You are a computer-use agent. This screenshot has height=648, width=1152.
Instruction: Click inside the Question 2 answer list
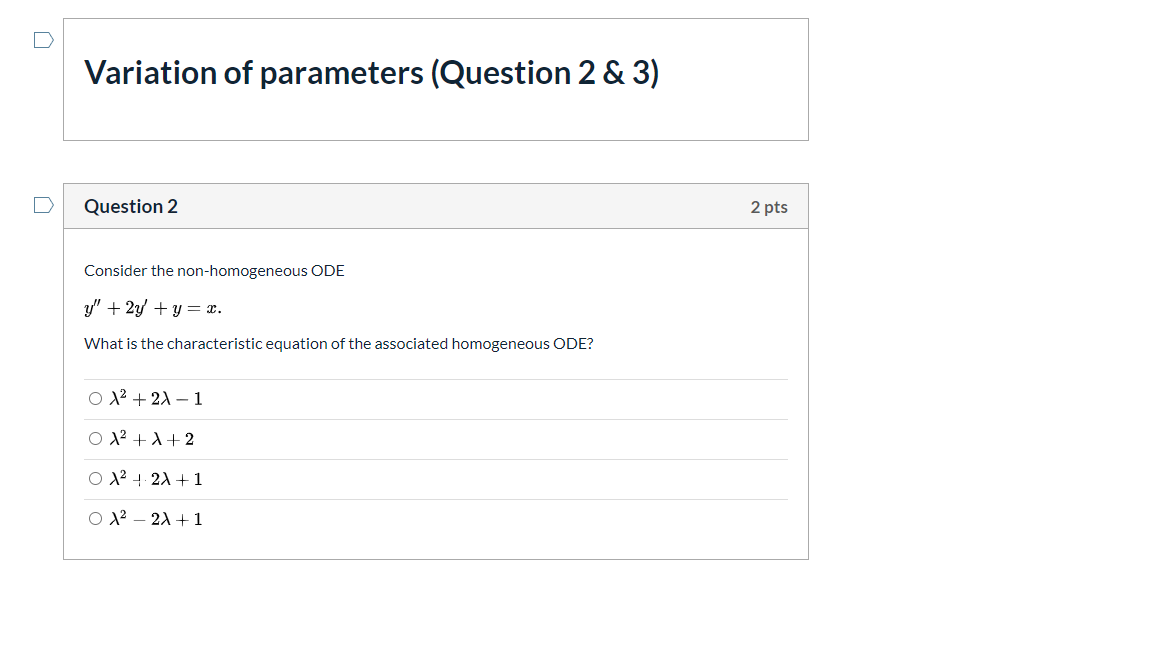pyautogui.click(x=435, y=458)
